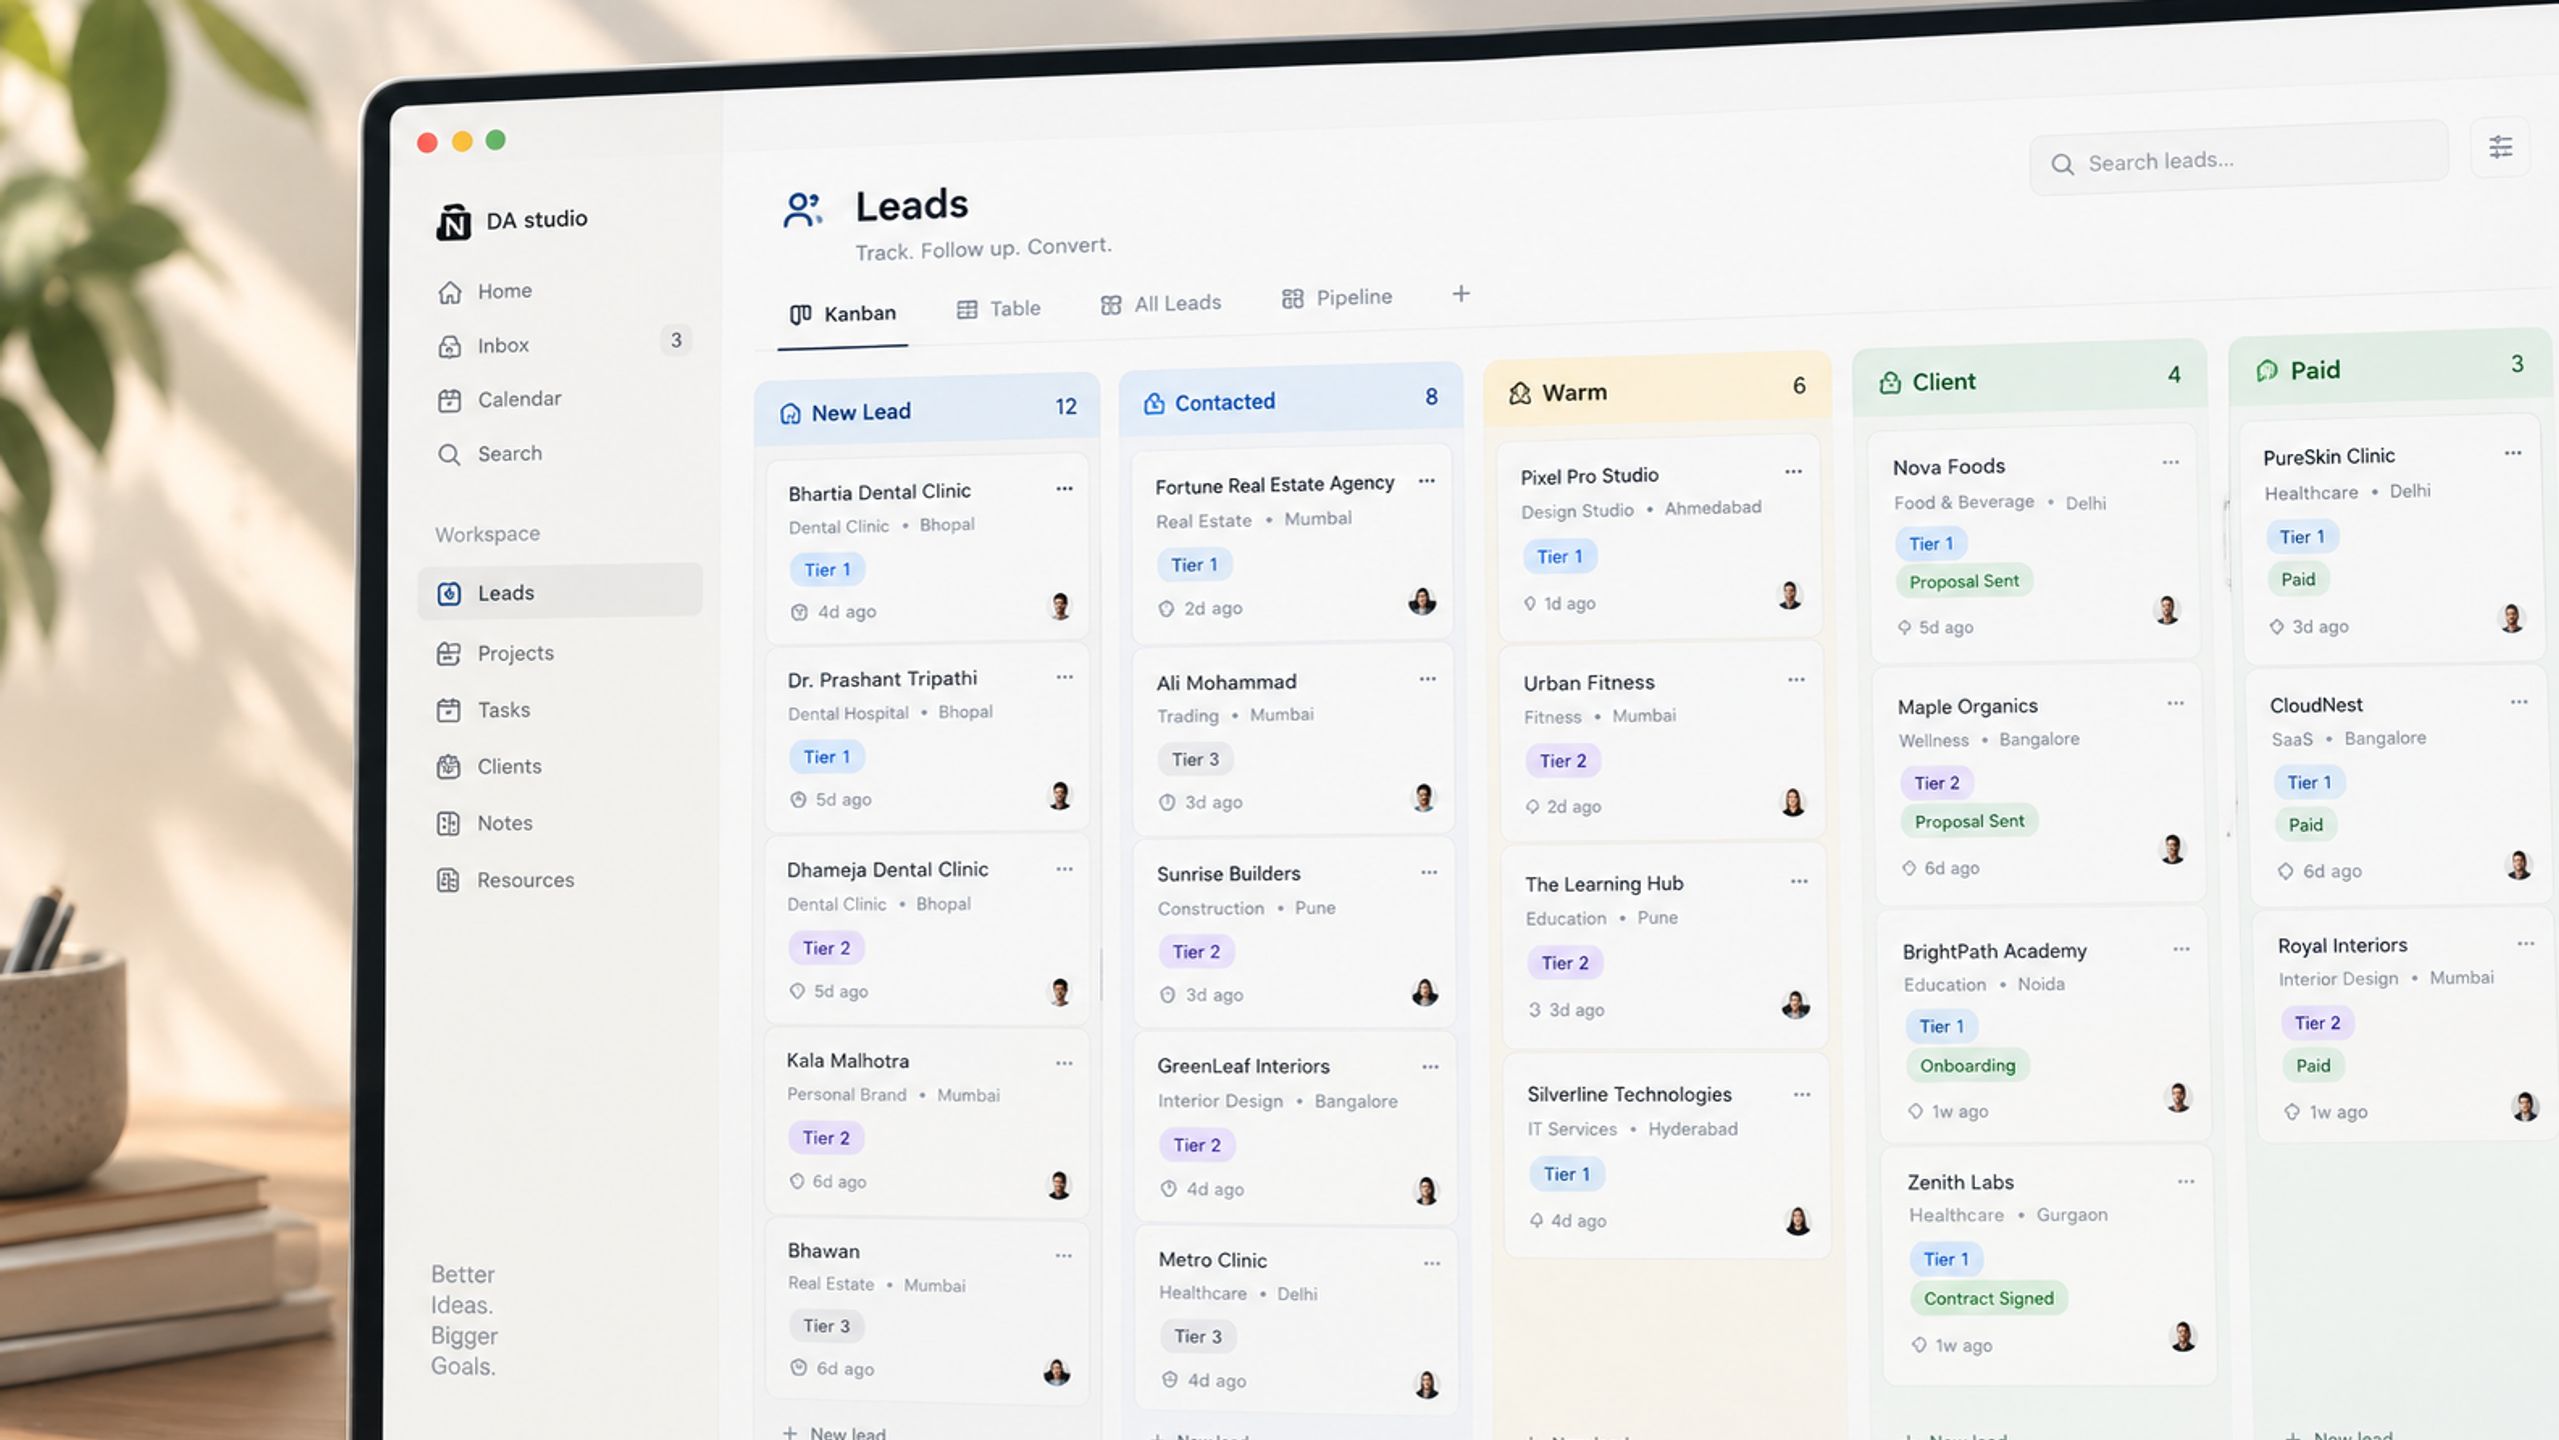Open Search in the sidebar
This screenshot has width=2559, height=1440.
click(490, 454)
